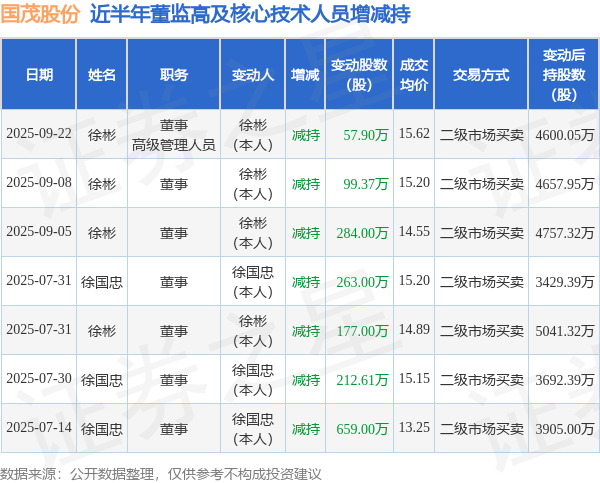
Task: Click the 3429.39万 holdings value
Action: click(x=565, y=282)
